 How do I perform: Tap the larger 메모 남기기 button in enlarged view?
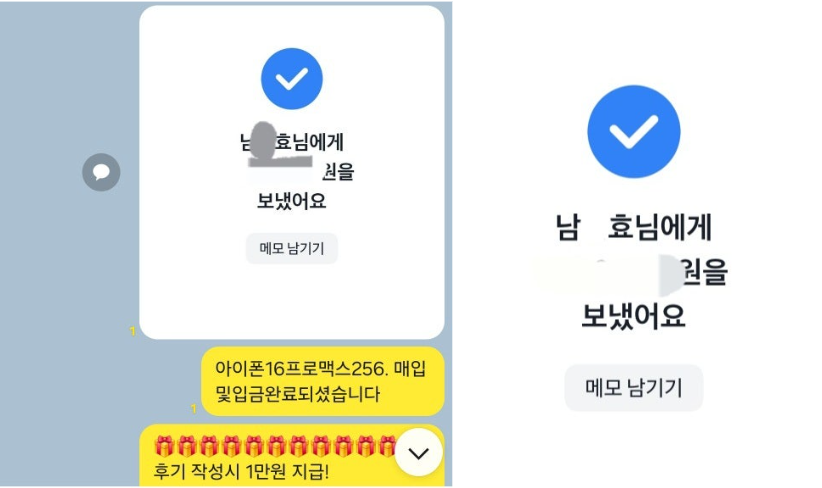[x=633, y=388]
